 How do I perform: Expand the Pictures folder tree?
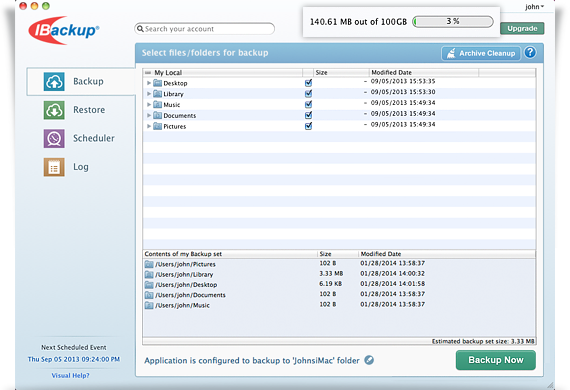click(x=149, y=126)
